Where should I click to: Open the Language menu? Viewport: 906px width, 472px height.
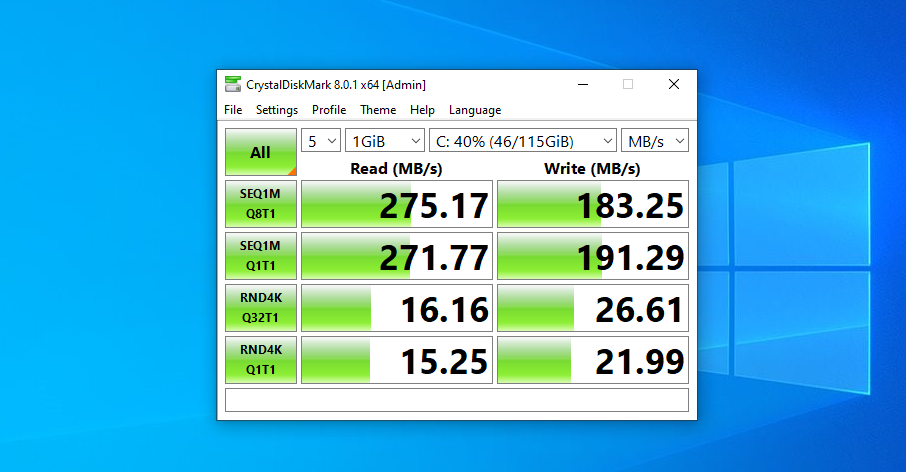point(475,110)
